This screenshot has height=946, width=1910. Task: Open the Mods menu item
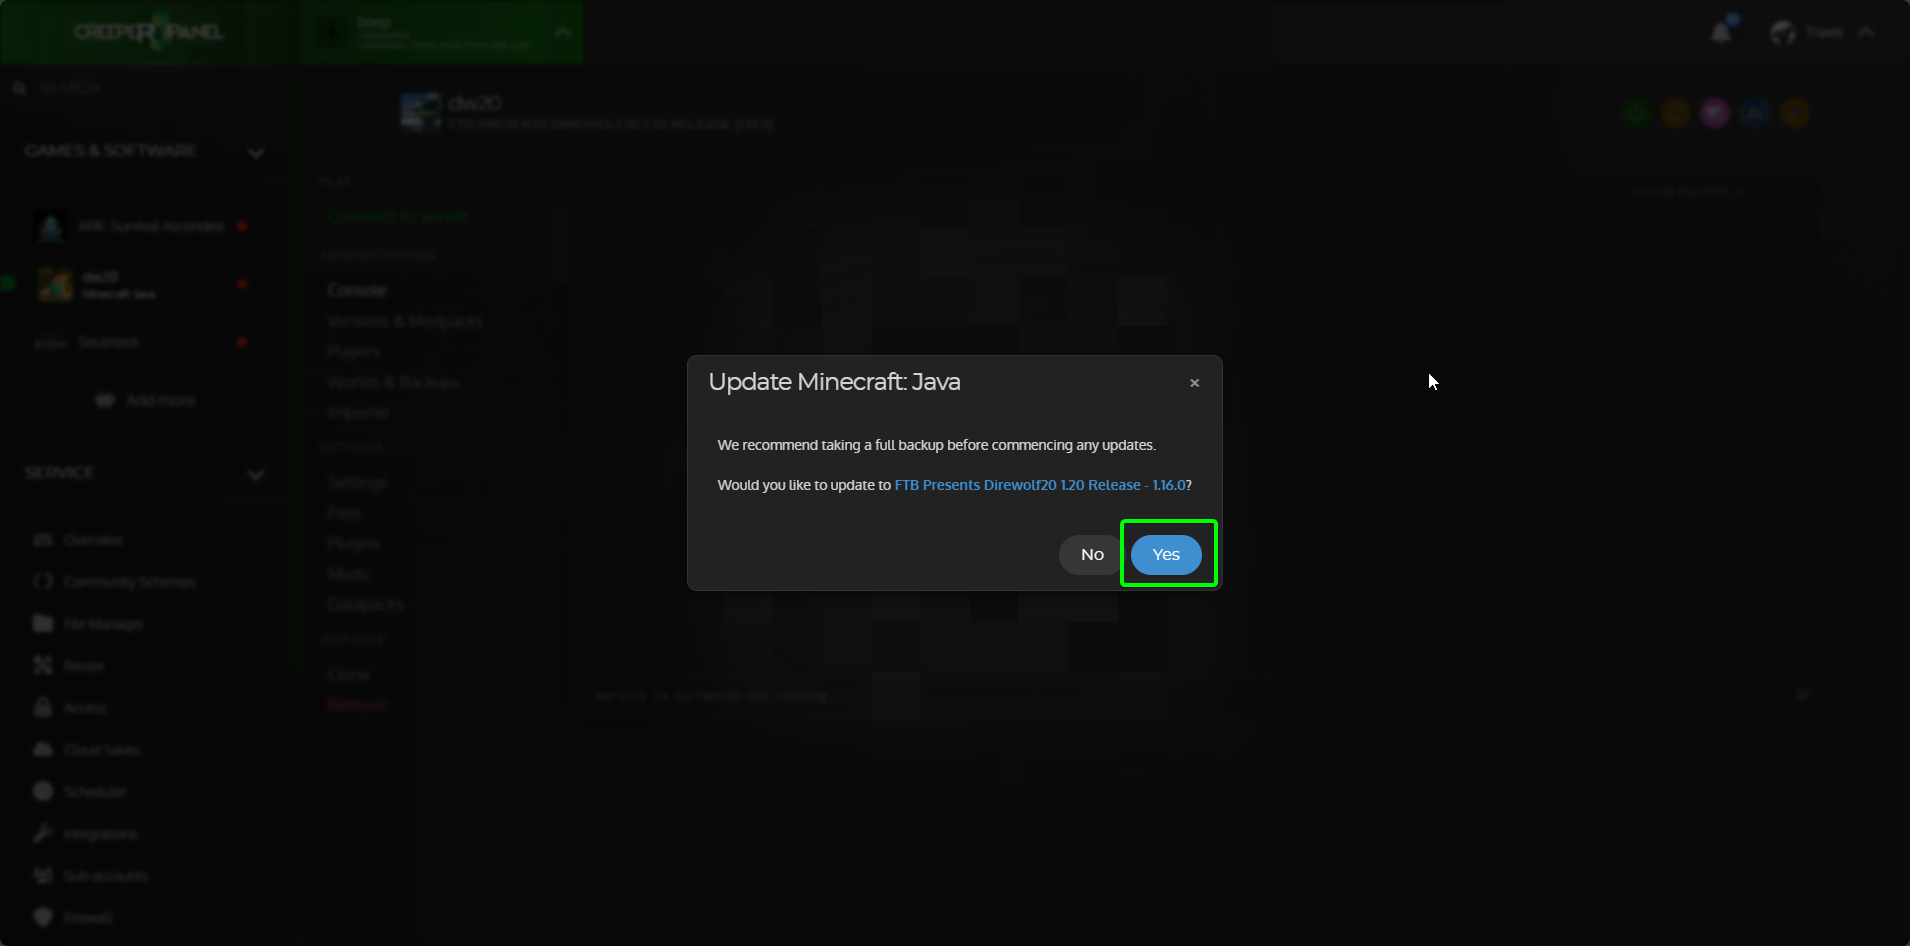348,574
